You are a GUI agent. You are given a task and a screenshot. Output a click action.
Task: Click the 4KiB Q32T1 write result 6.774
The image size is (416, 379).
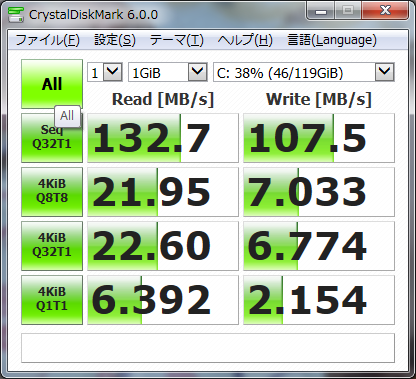(x=319, y=246)
